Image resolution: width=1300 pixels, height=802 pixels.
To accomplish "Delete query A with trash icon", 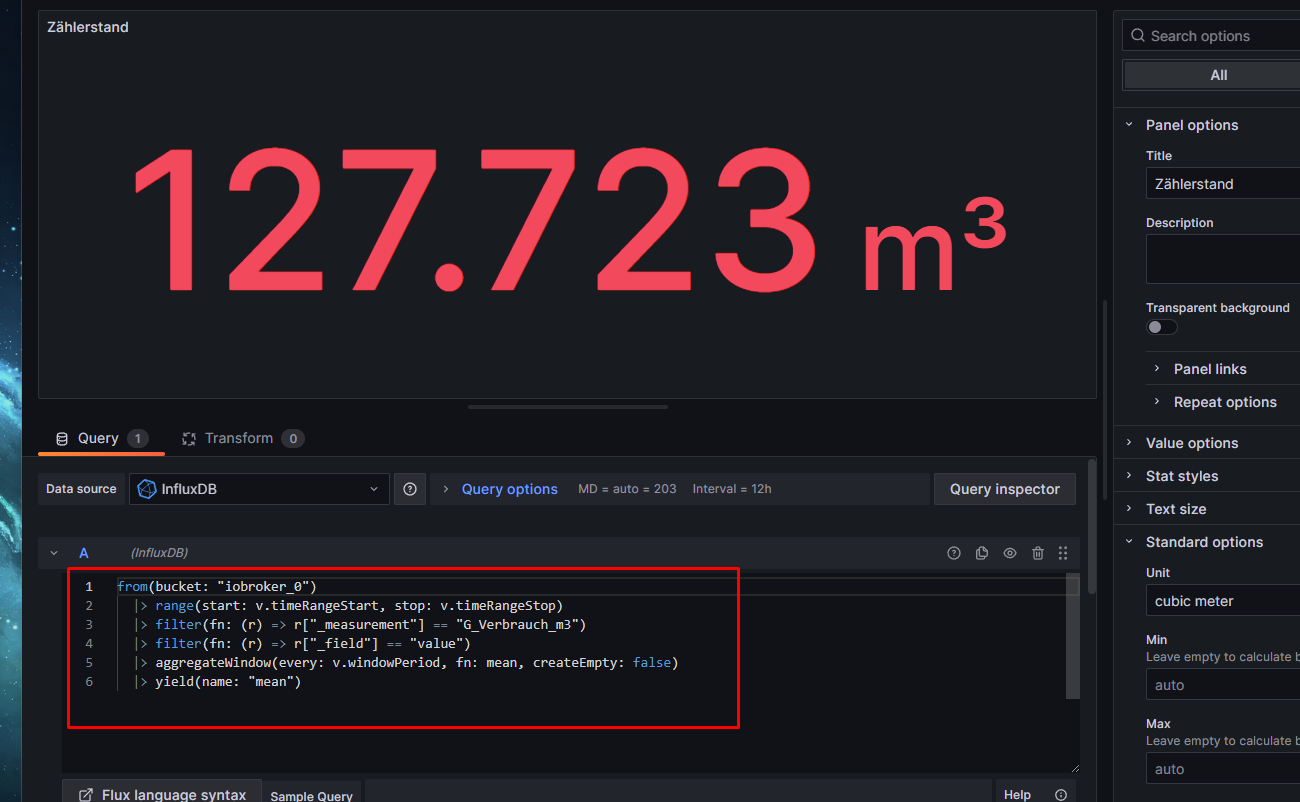I will (x=1038, y=553).
